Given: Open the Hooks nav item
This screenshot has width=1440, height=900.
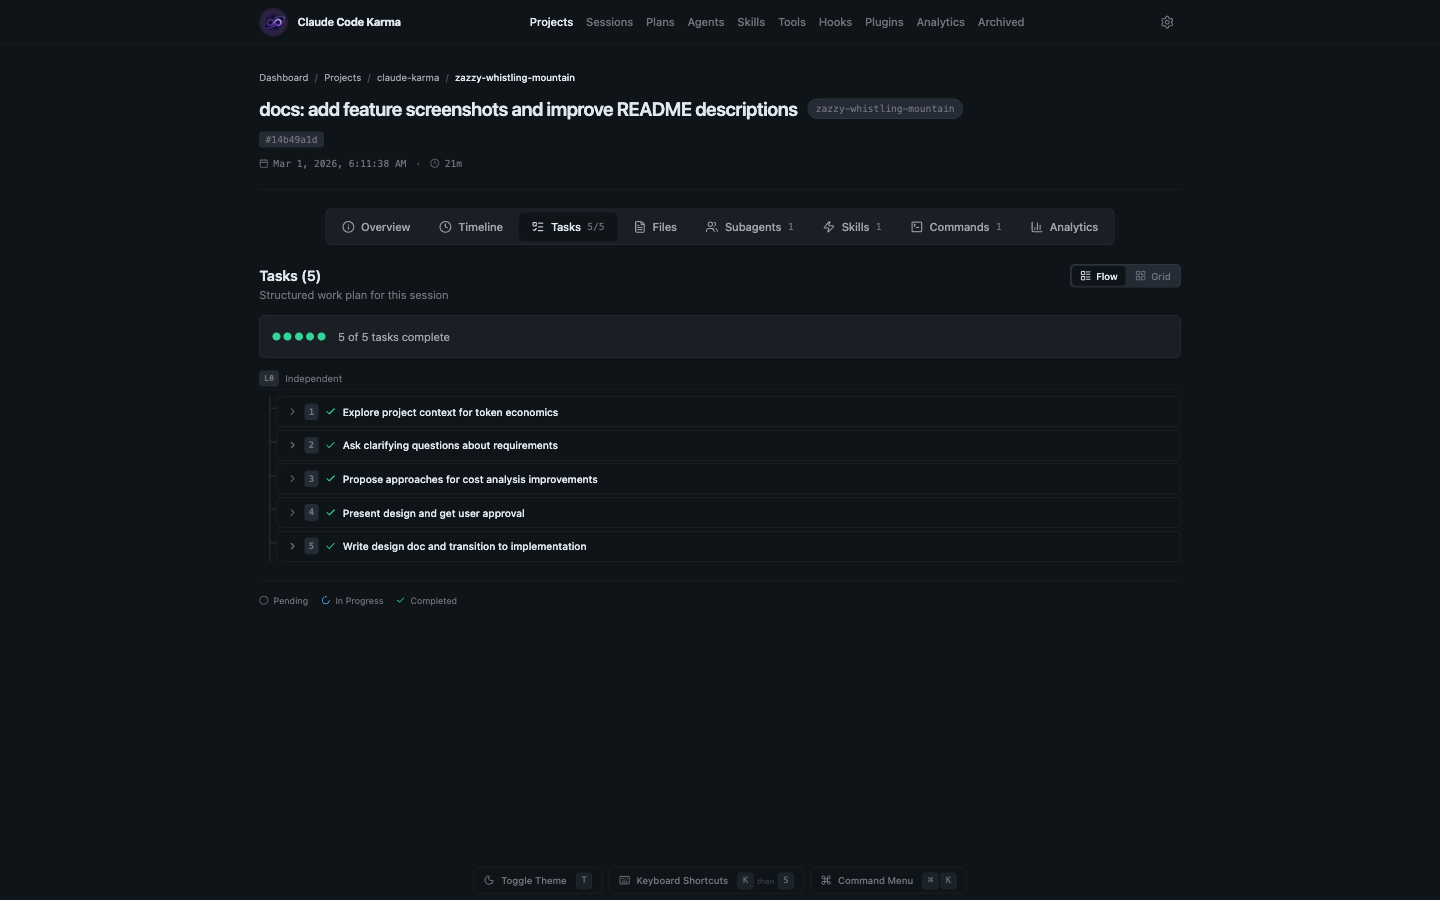Looking at the screenshot, I should click(x=835, y=22).
